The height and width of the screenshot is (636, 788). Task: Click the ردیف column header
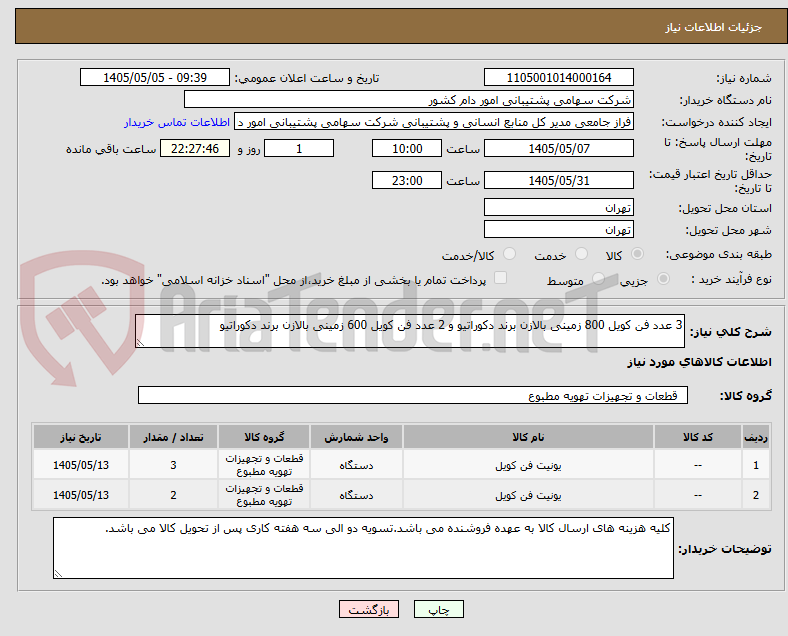pyautogui.click(x=755, y=437)
